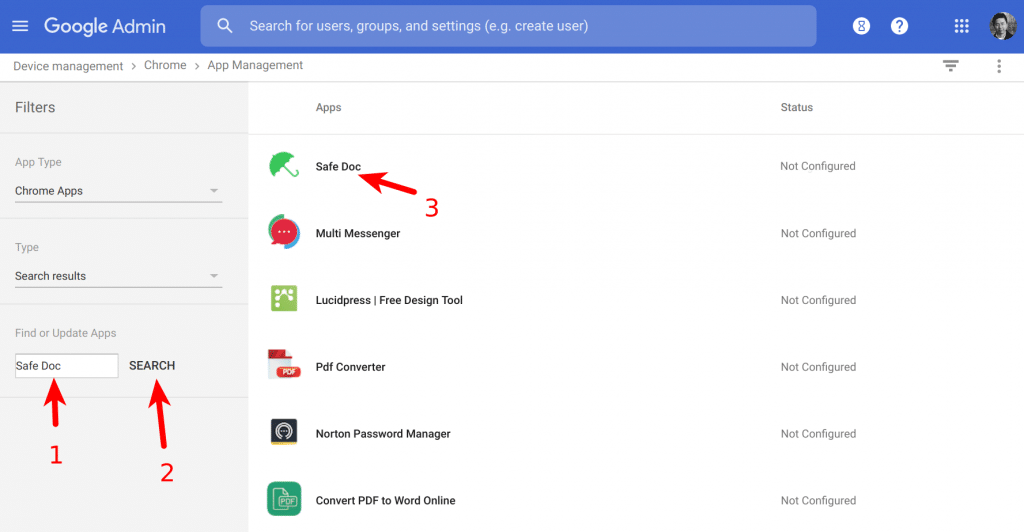
Task: Click the Multi Messenger chat icon
Action: click(284, 232)
